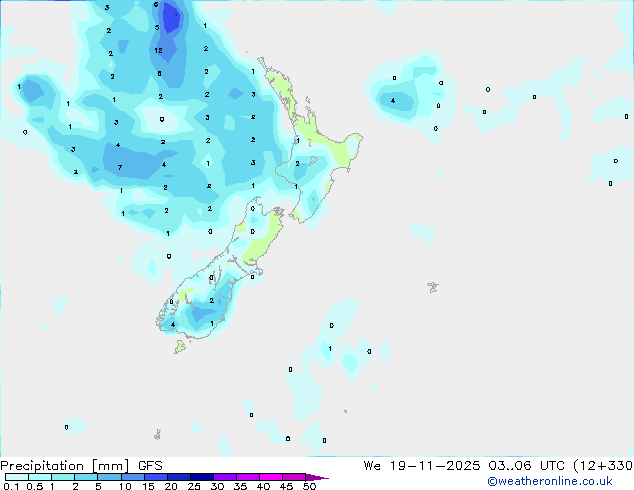Click the "8" precipitation value on map
The height and width of the screenshot is (490, 634).
tap(160, 74)
